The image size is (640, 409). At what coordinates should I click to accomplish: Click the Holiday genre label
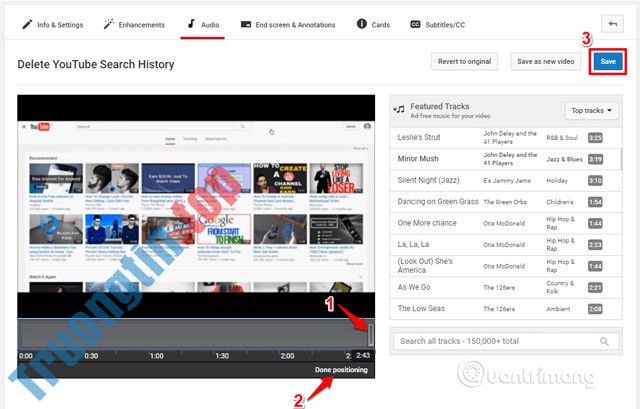[557, 180]
